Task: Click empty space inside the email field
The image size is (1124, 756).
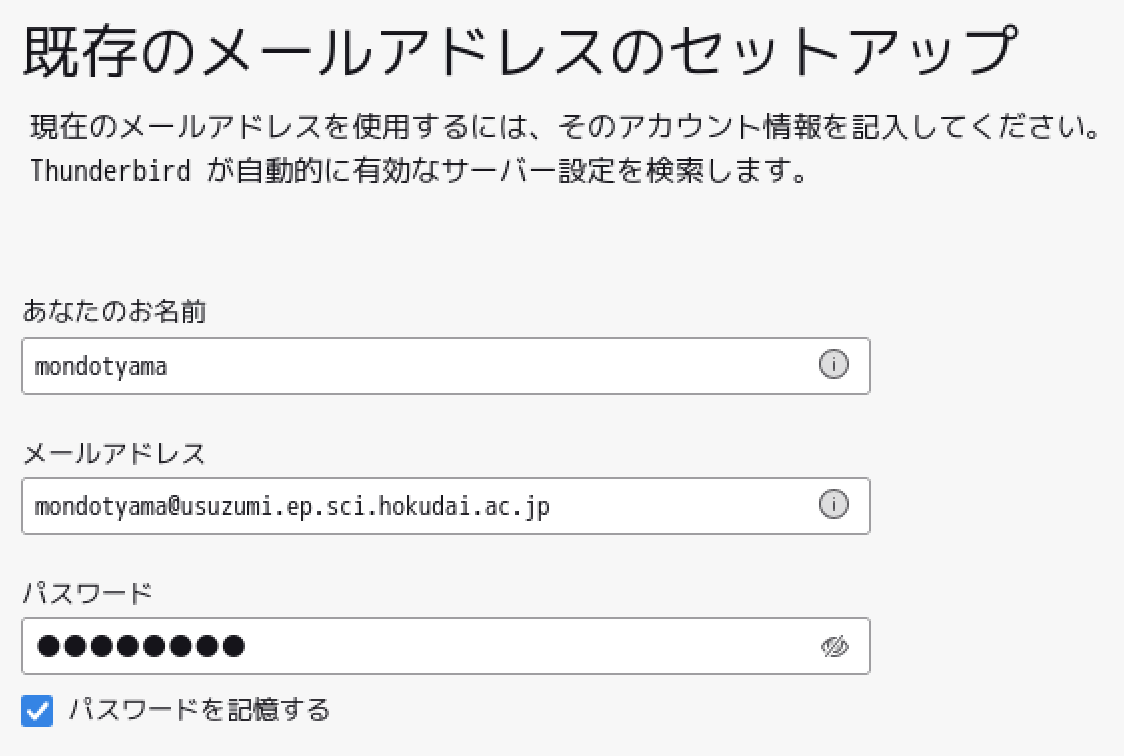Action: pyautogui.click(x=681, y=506)
